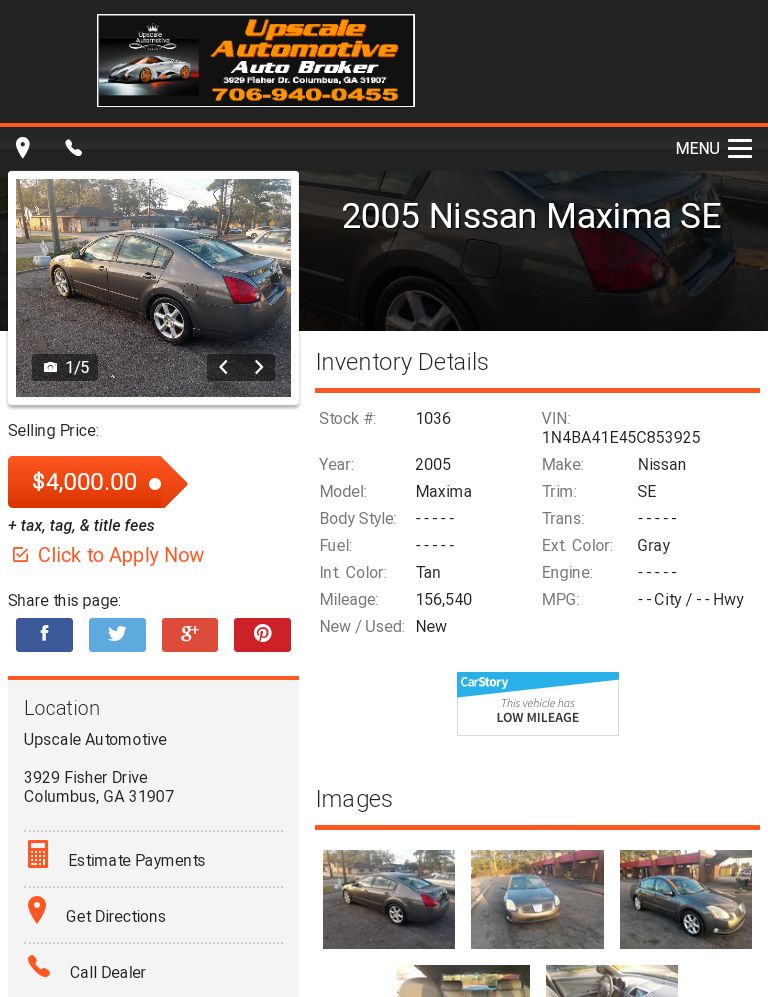Show previous photo with left arrow
Screen dimensions: 768x997
pyautogui.click(x=223, y=367)
